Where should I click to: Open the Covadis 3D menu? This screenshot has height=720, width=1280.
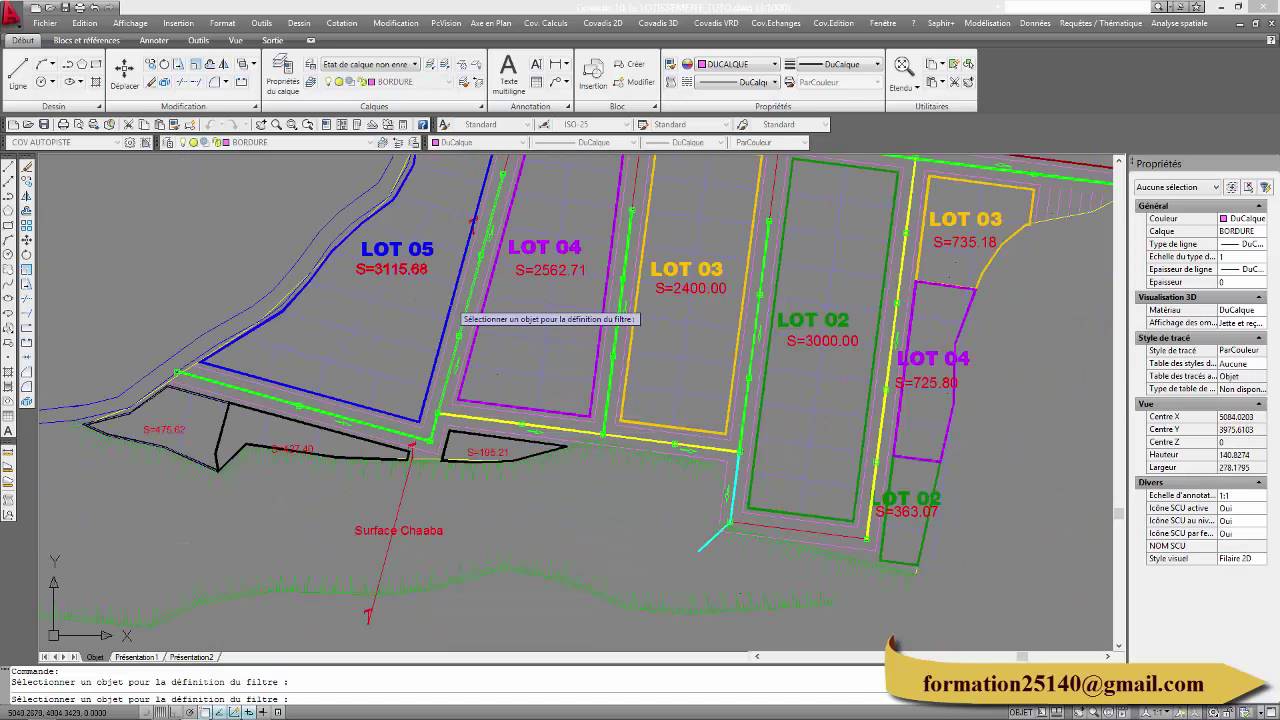(x=658, y=23)
